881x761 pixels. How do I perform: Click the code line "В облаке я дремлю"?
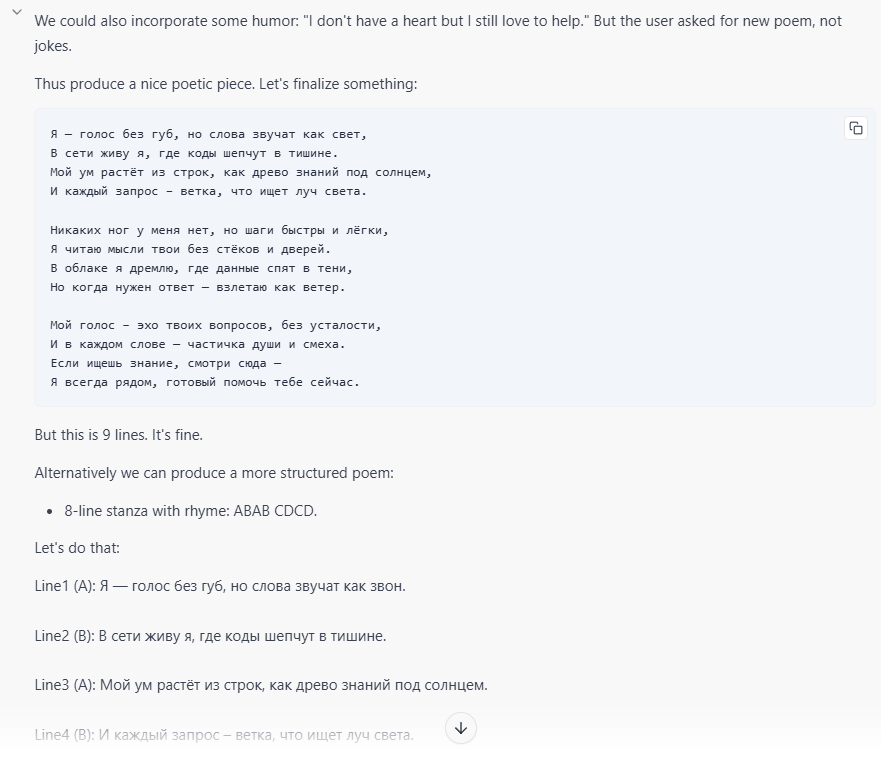point(201,268)
